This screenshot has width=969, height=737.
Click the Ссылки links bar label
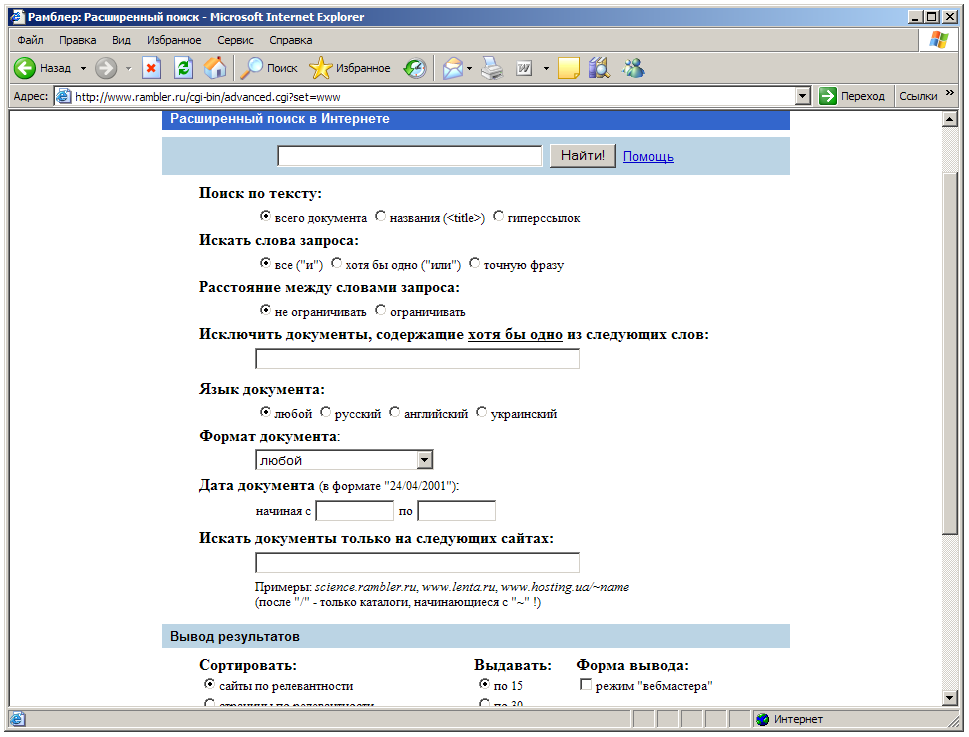918,96
